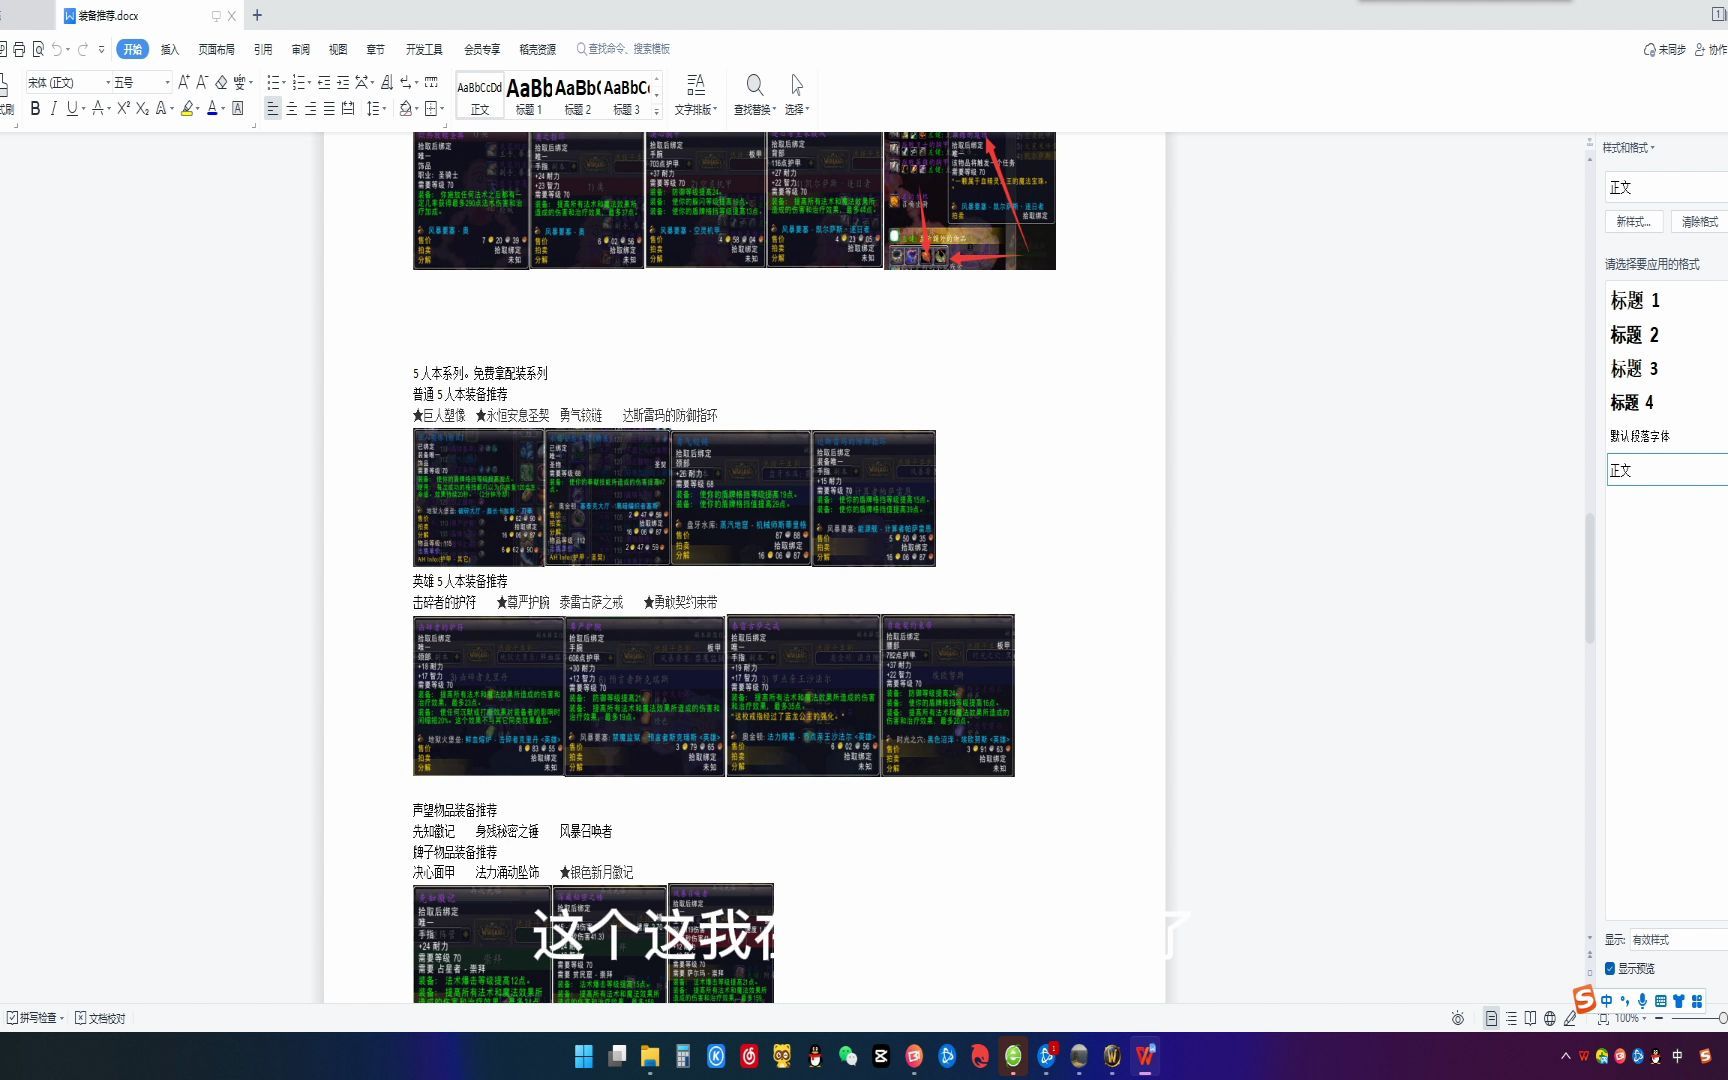The height and width of the screenshot is (1080, 1728).
Task: Open Sogou skin shirt icon
Action: (1679, 1000)
